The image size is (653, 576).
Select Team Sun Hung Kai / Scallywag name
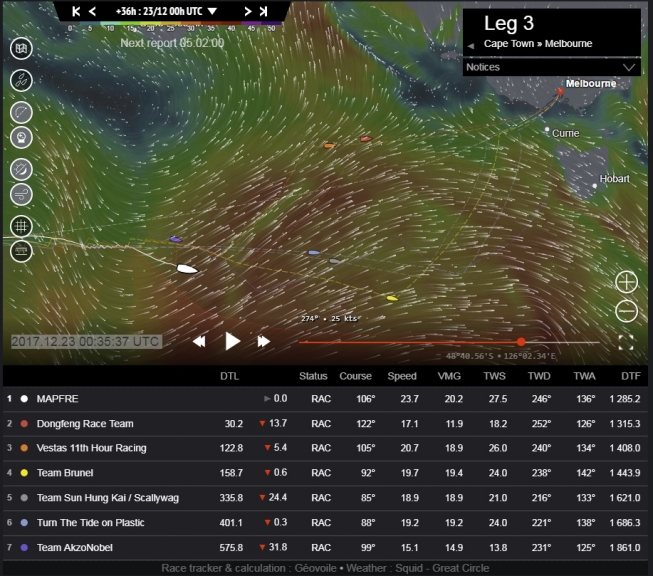click(x=108, y=498)
